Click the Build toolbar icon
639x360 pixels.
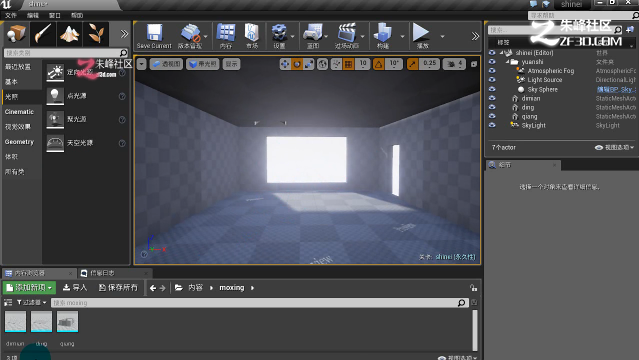click(x=383, y=36)
